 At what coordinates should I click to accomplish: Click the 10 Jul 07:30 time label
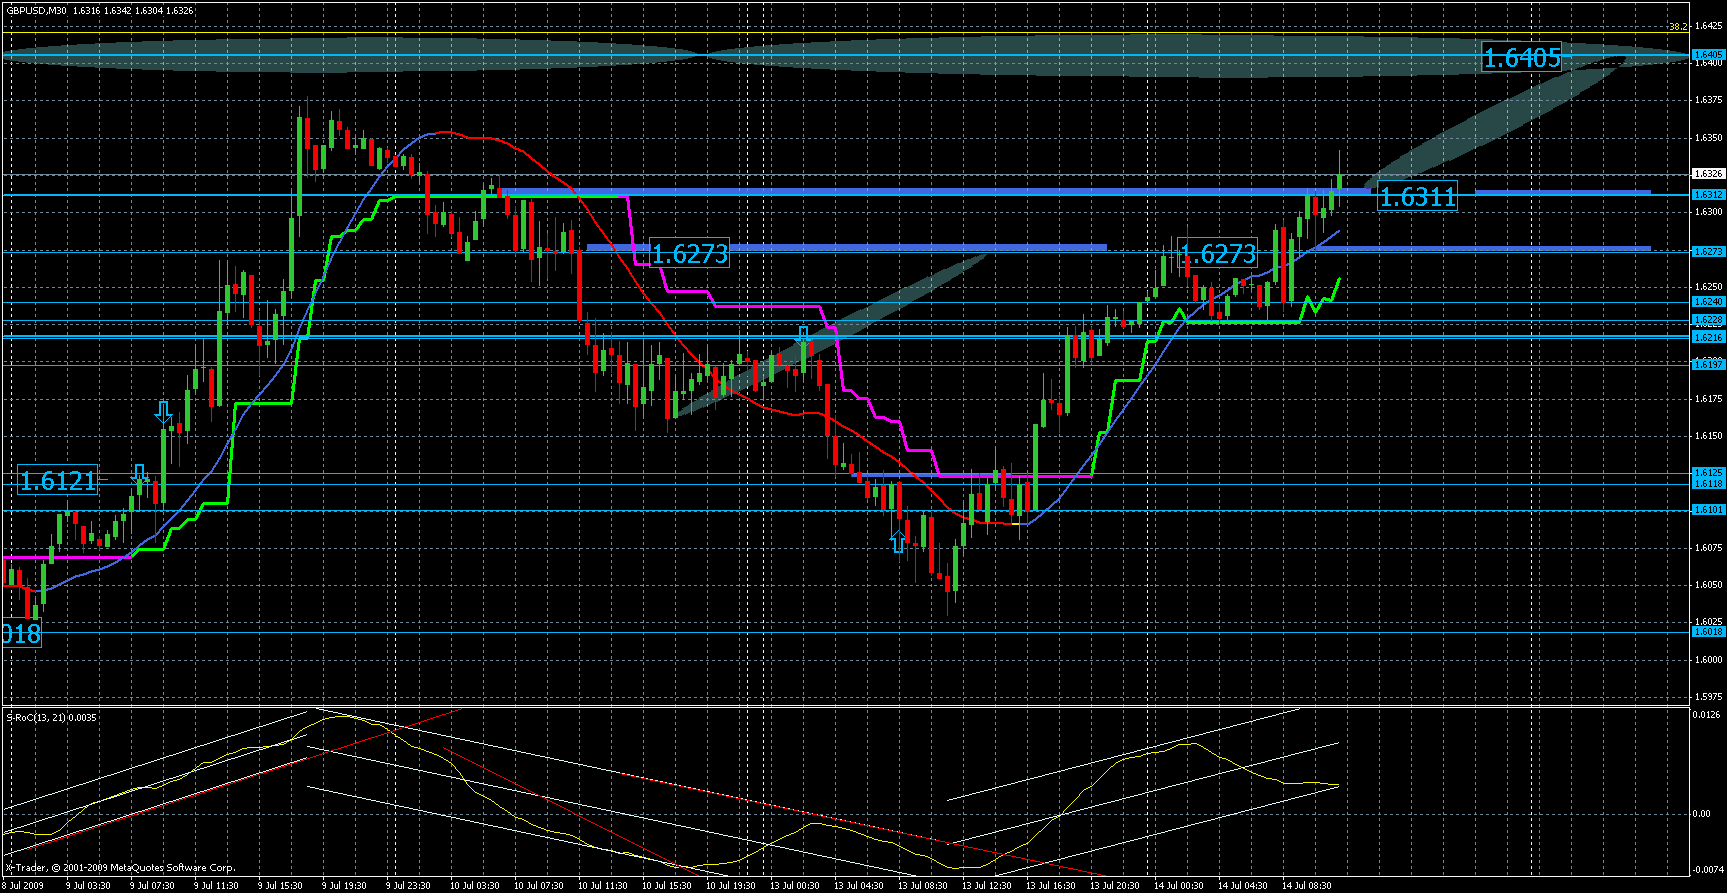tap(539, 886)
